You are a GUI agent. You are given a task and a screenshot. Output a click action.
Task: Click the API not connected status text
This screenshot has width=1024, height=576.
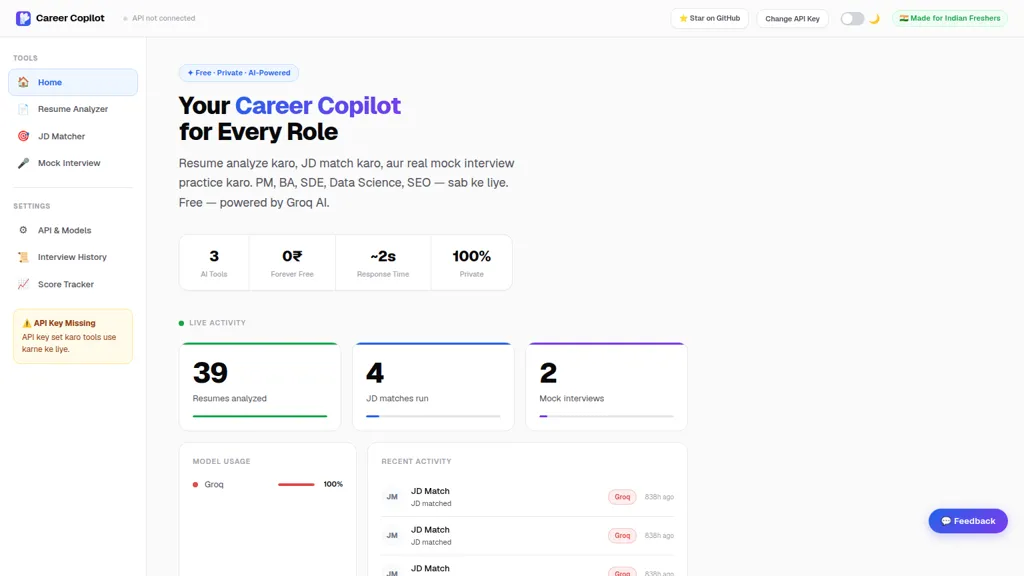[163, 18]
